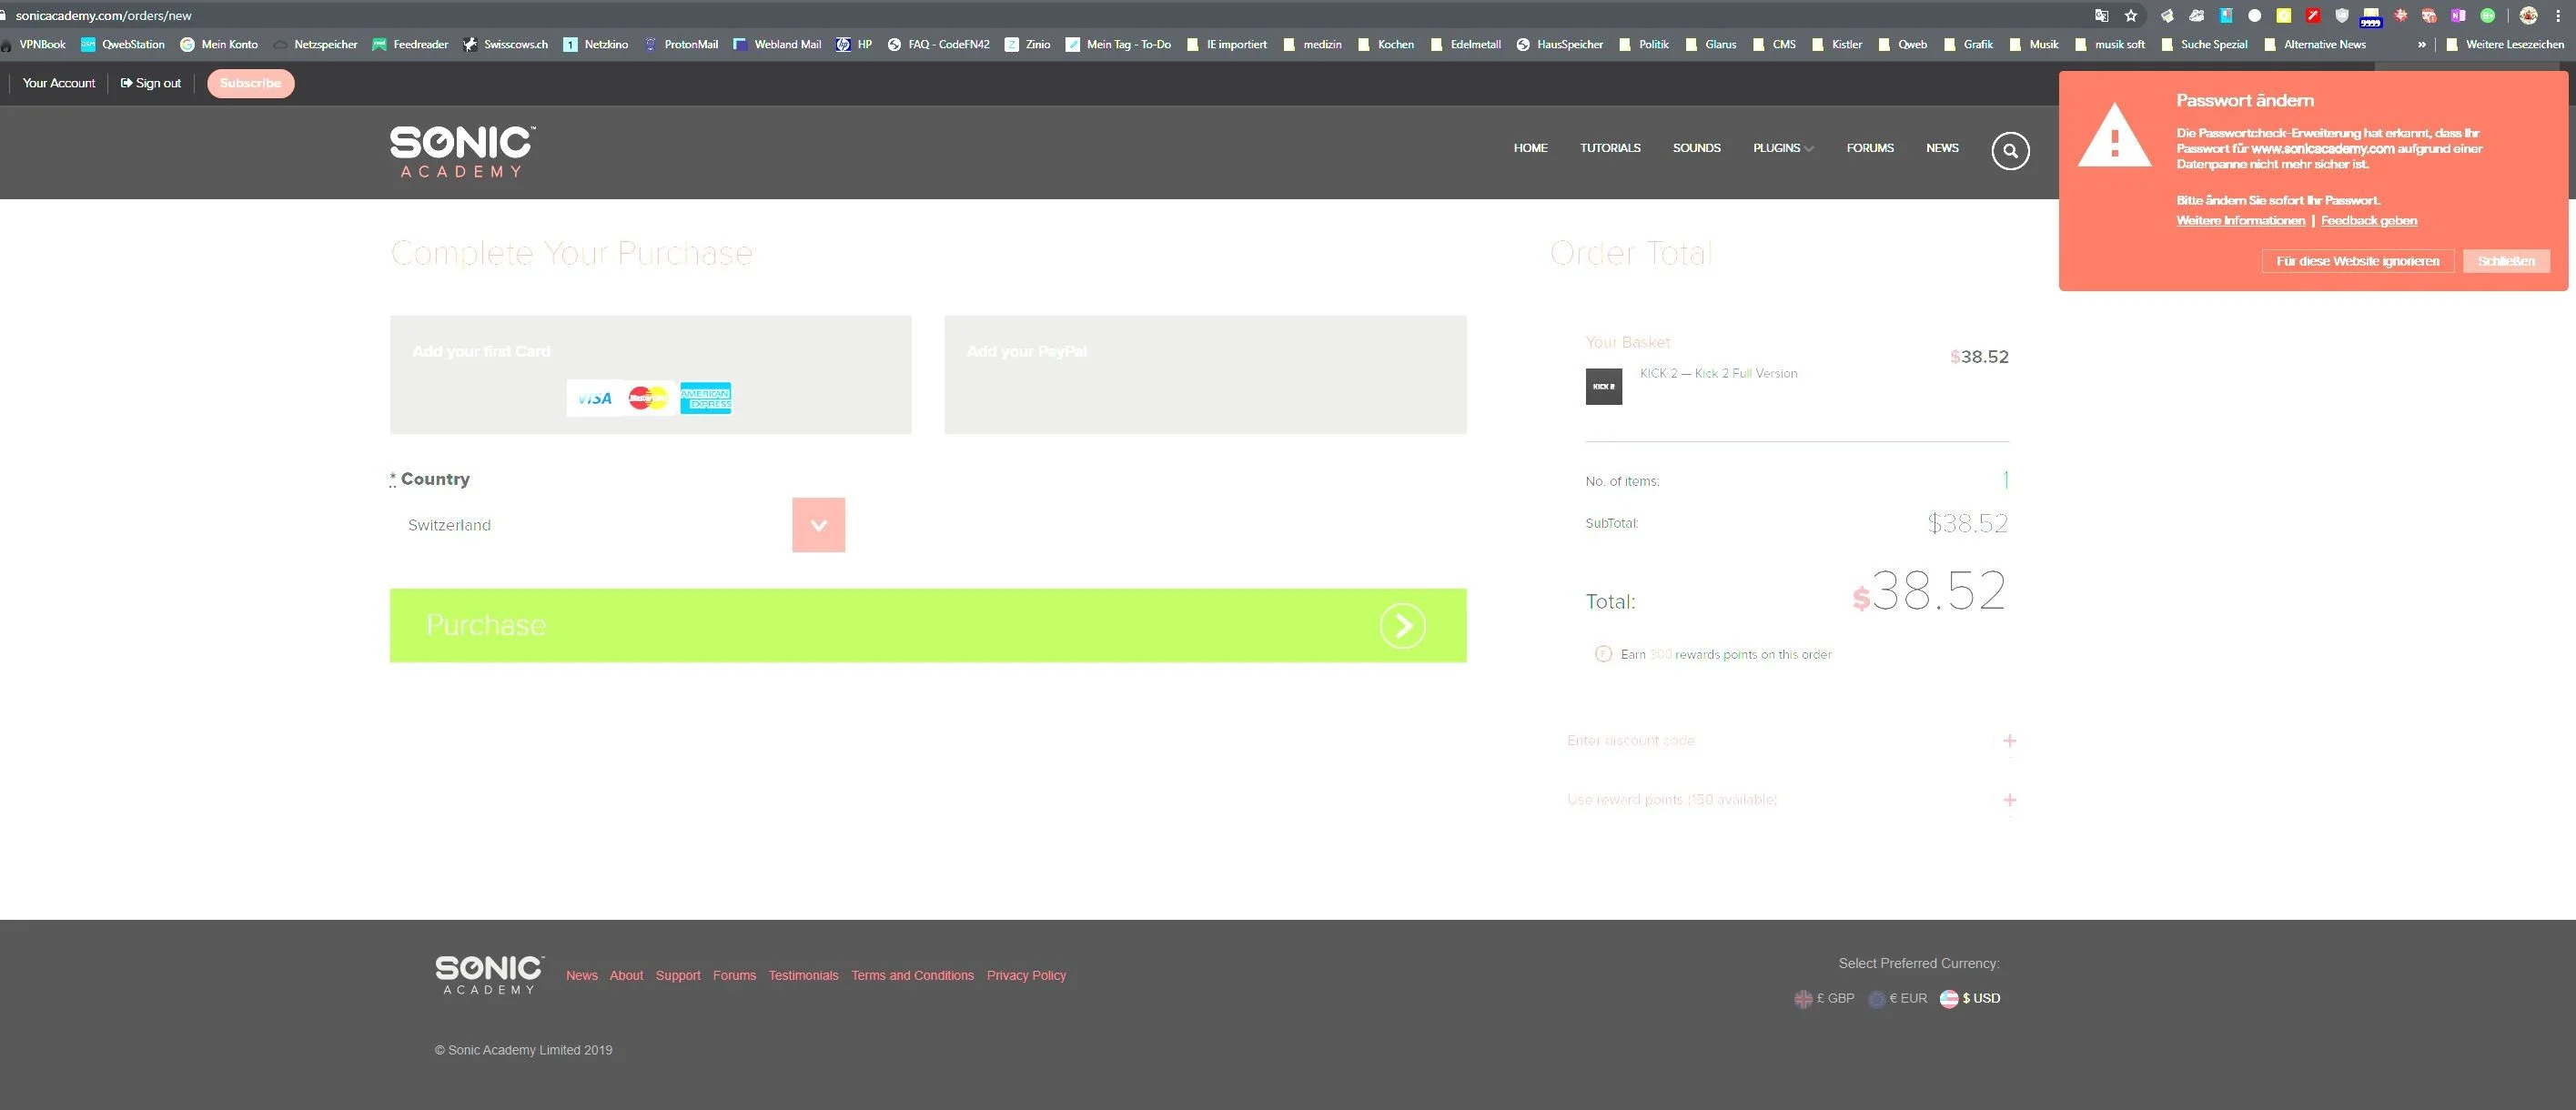Go to the Forums navigation item

1870,148
